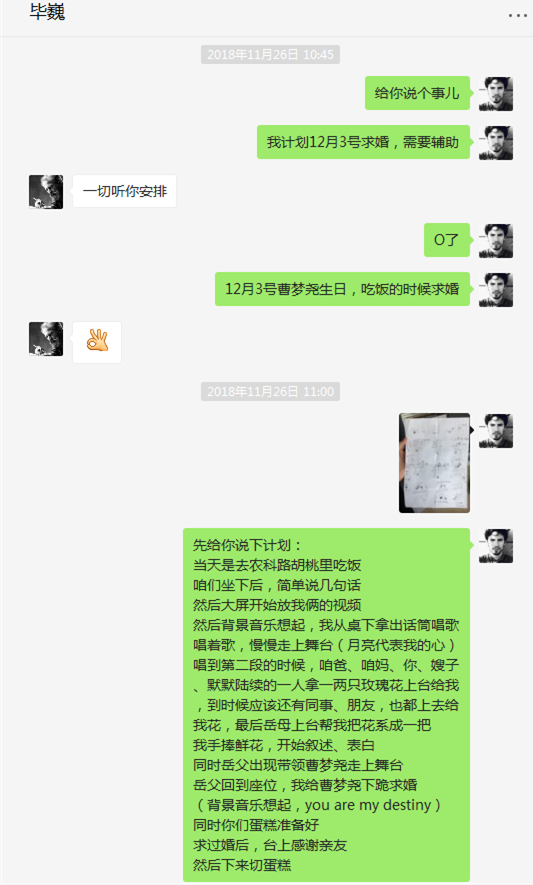Click sender avatar beside the photo message
The width and height of the screenshot is (533, 885).
[496, 431]
